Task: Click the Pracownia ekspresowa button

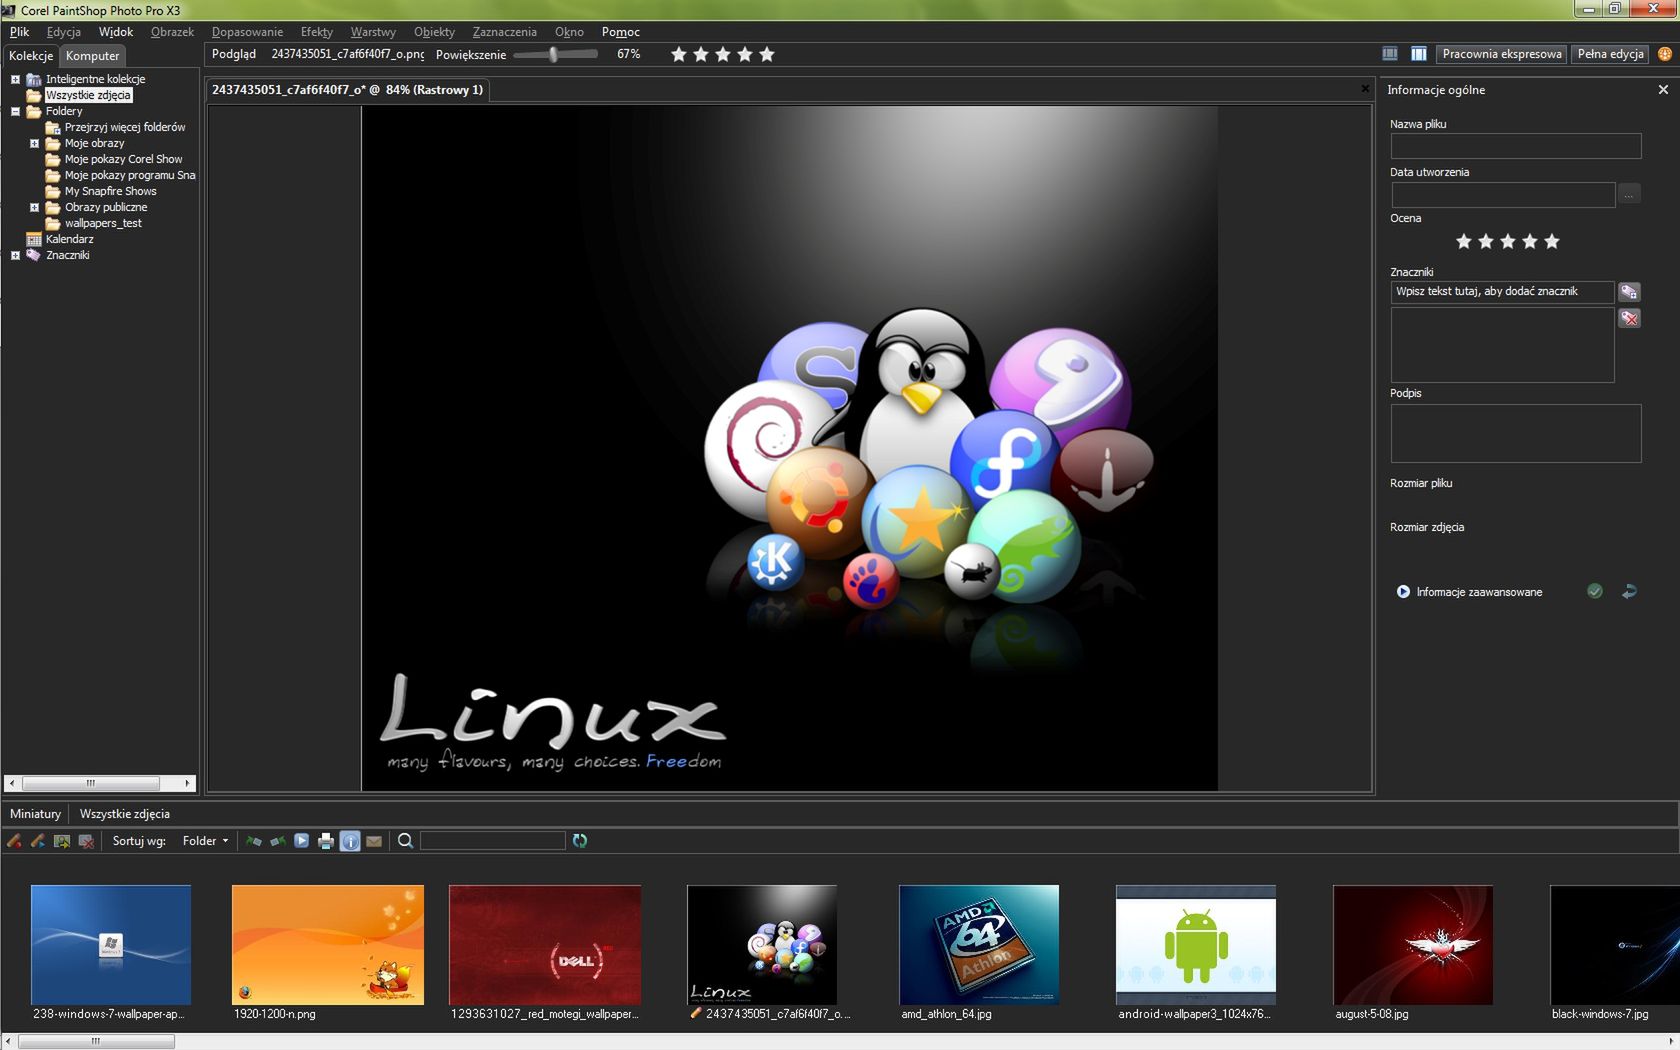Action: [x=1501, y=54]
